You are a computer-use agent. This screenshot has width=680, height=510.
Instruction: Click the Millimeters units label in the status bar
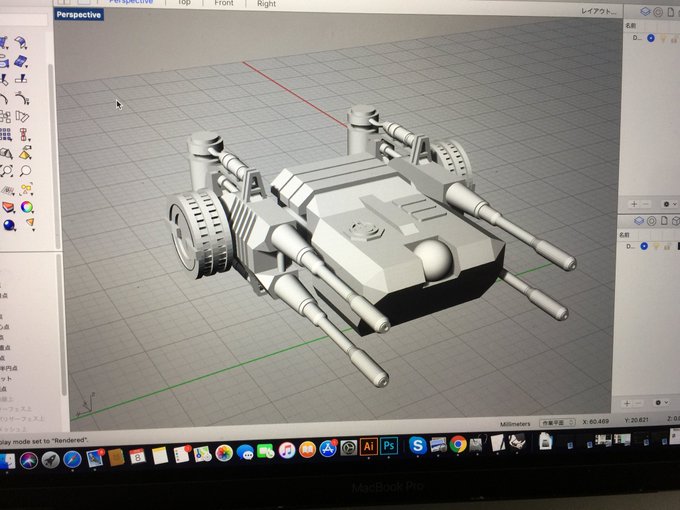[x=515, y=424]
